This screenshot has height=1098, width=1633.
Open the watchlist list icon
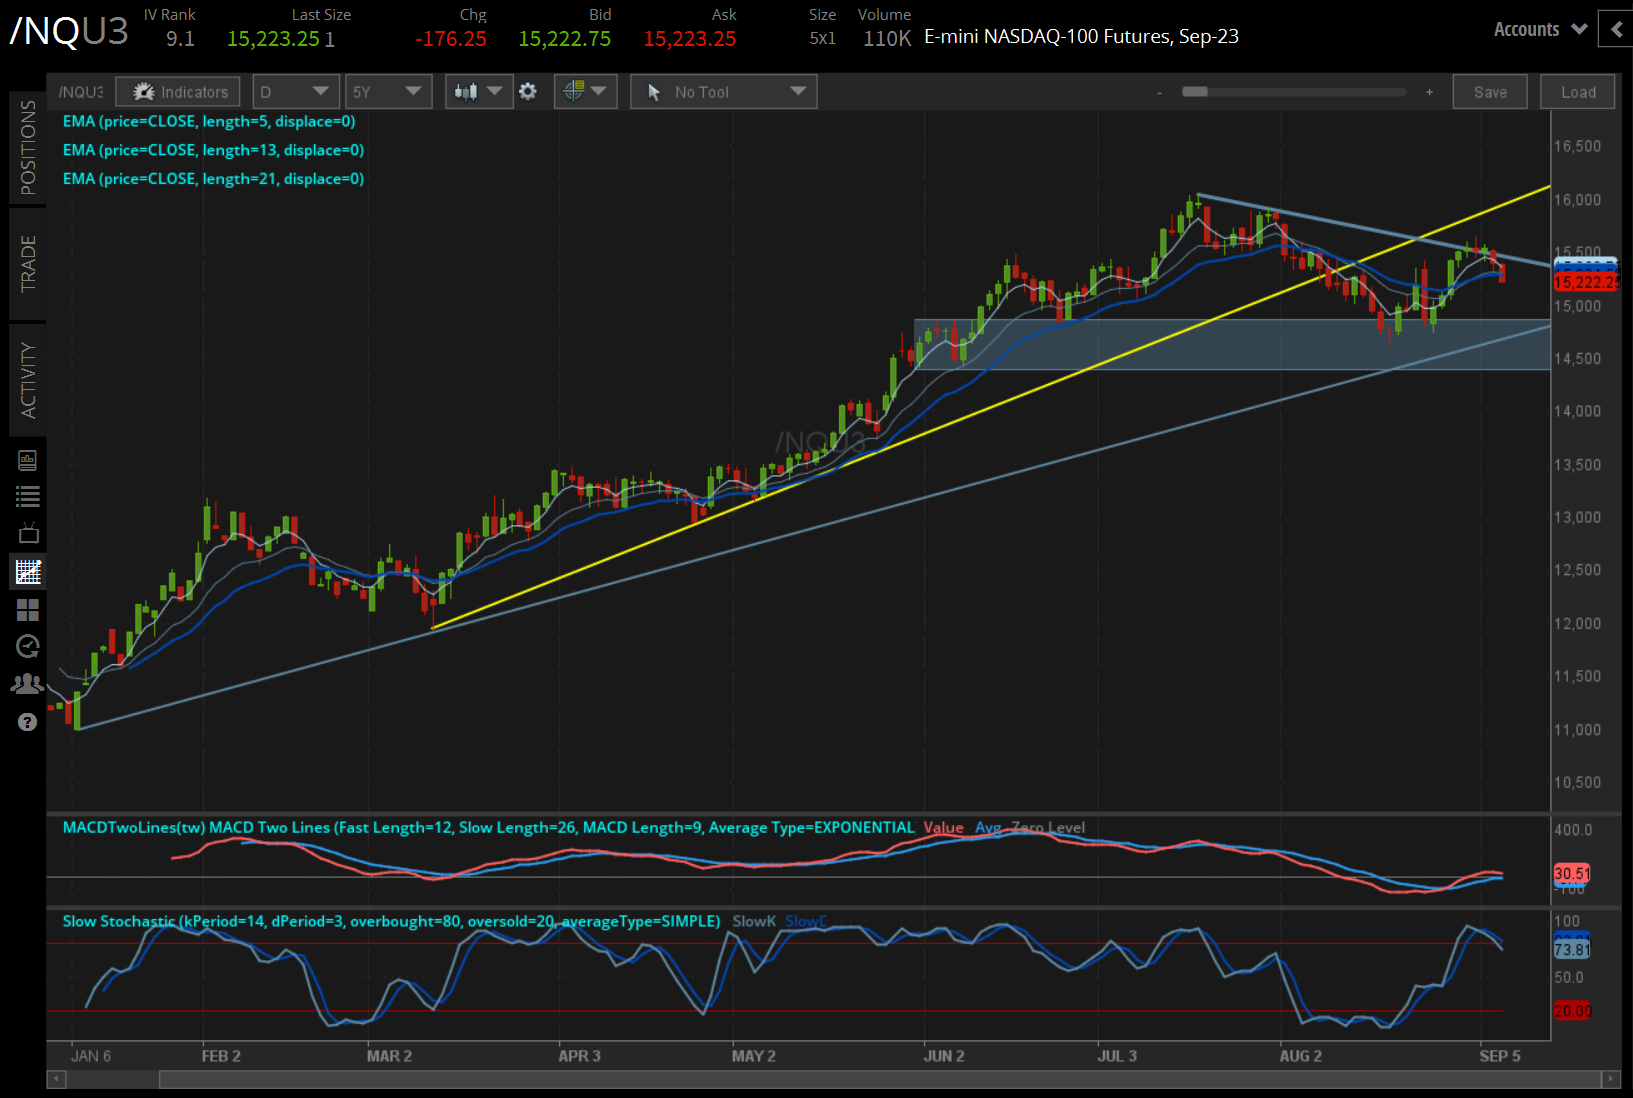click(28, 496)
